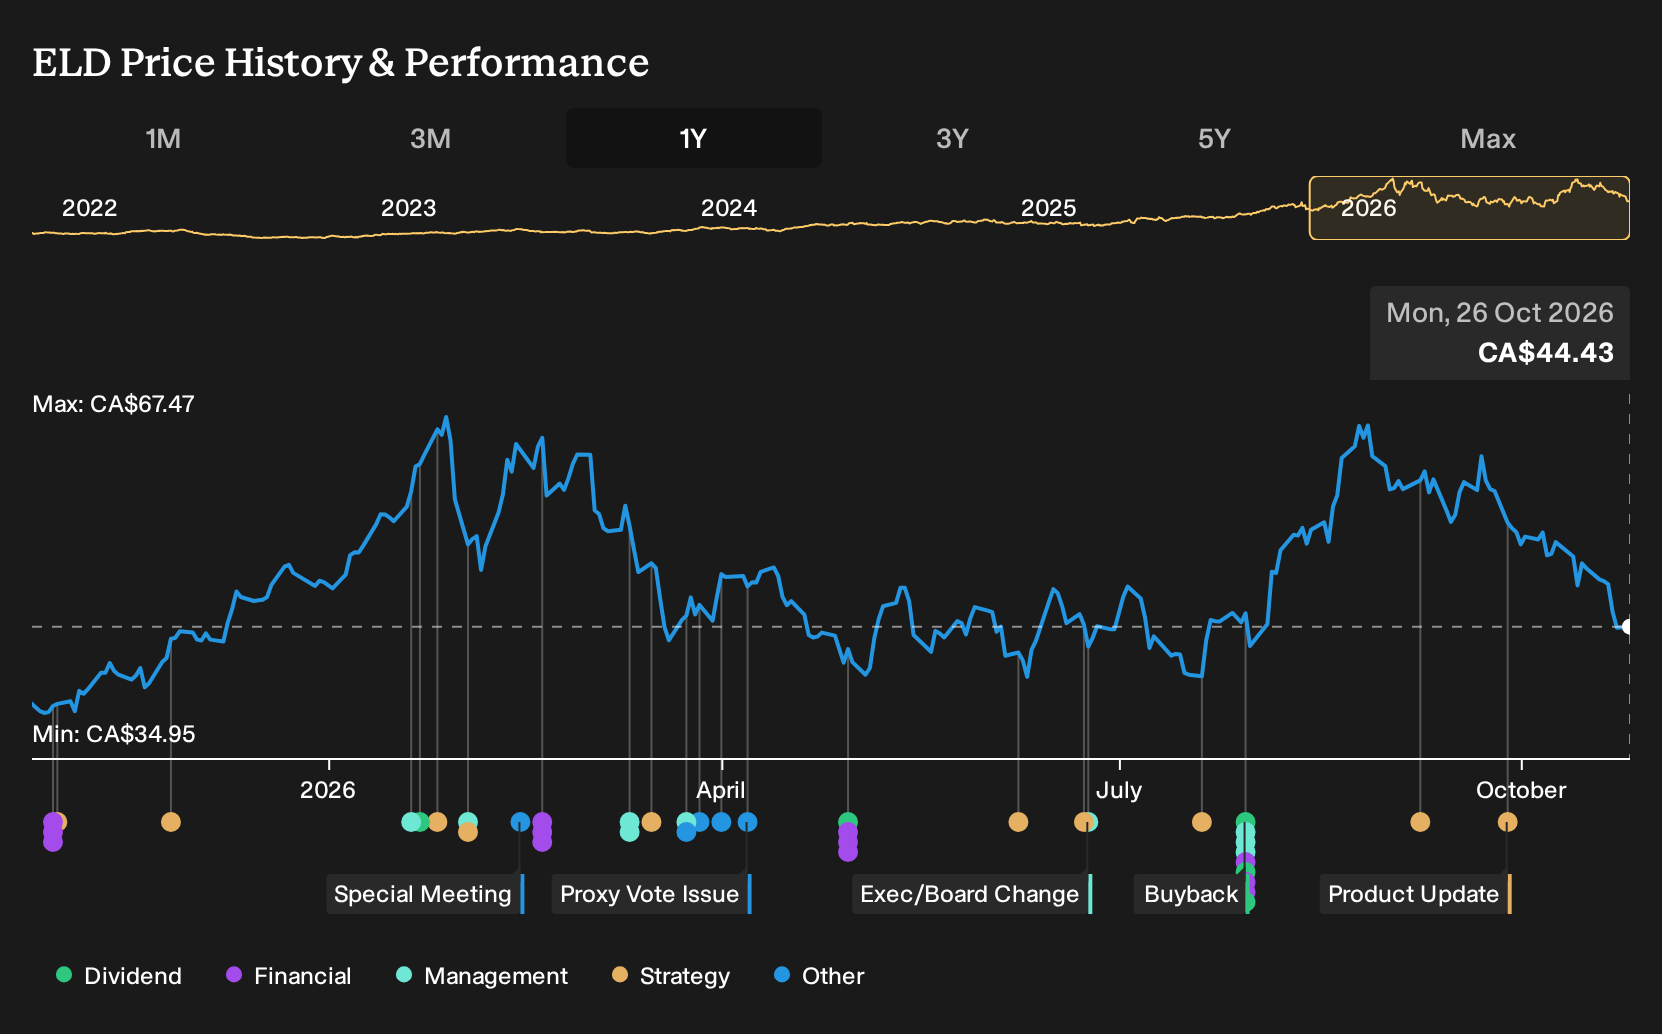Select the 1M time range tab
Viewport: 1662px width, 1034px height.
coord(163,138)
